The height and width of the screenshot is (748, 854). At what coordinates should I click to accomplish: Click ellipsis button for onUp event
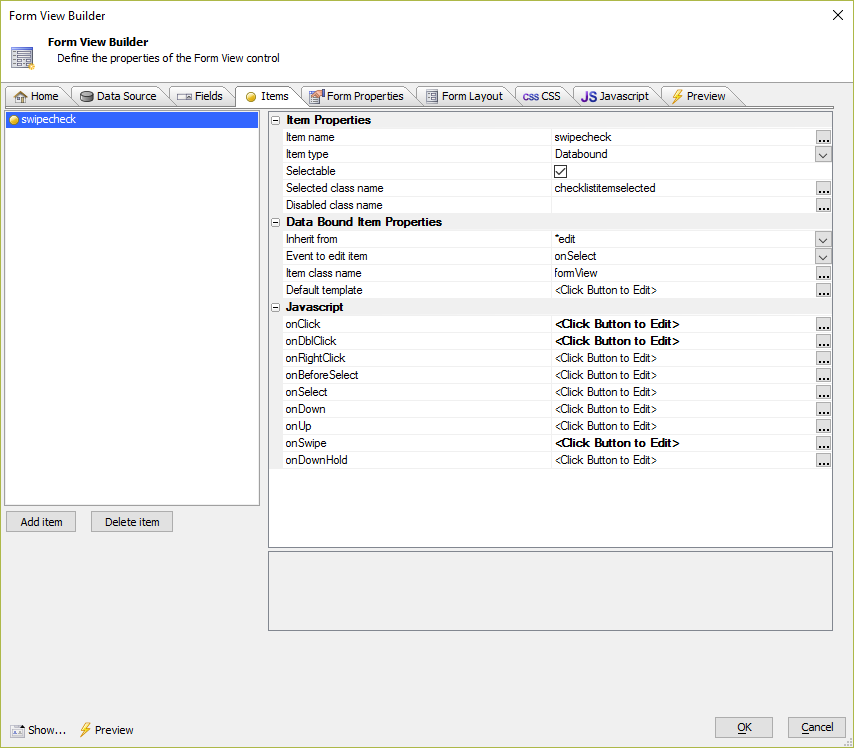[x=823, y=426]
